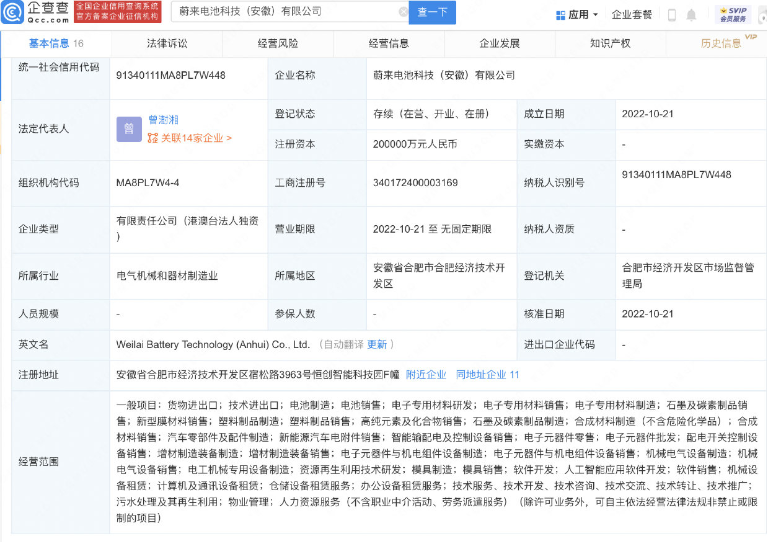Click the 经营范围 business scope paragraph
The height and width of the screenshot is (542, 767).
[x=436, y=461]
